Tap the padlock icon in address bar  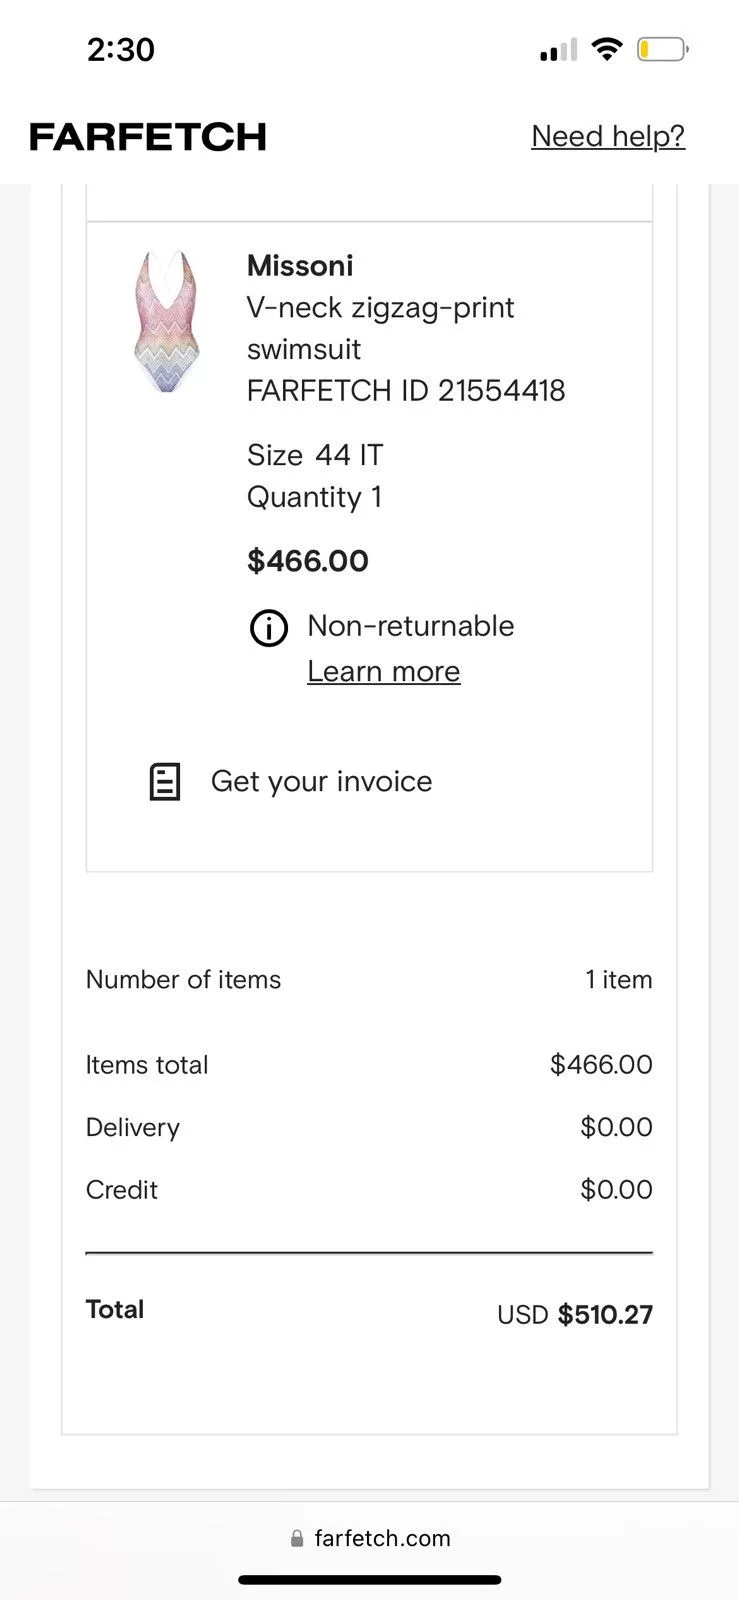tap(297, 1538)
